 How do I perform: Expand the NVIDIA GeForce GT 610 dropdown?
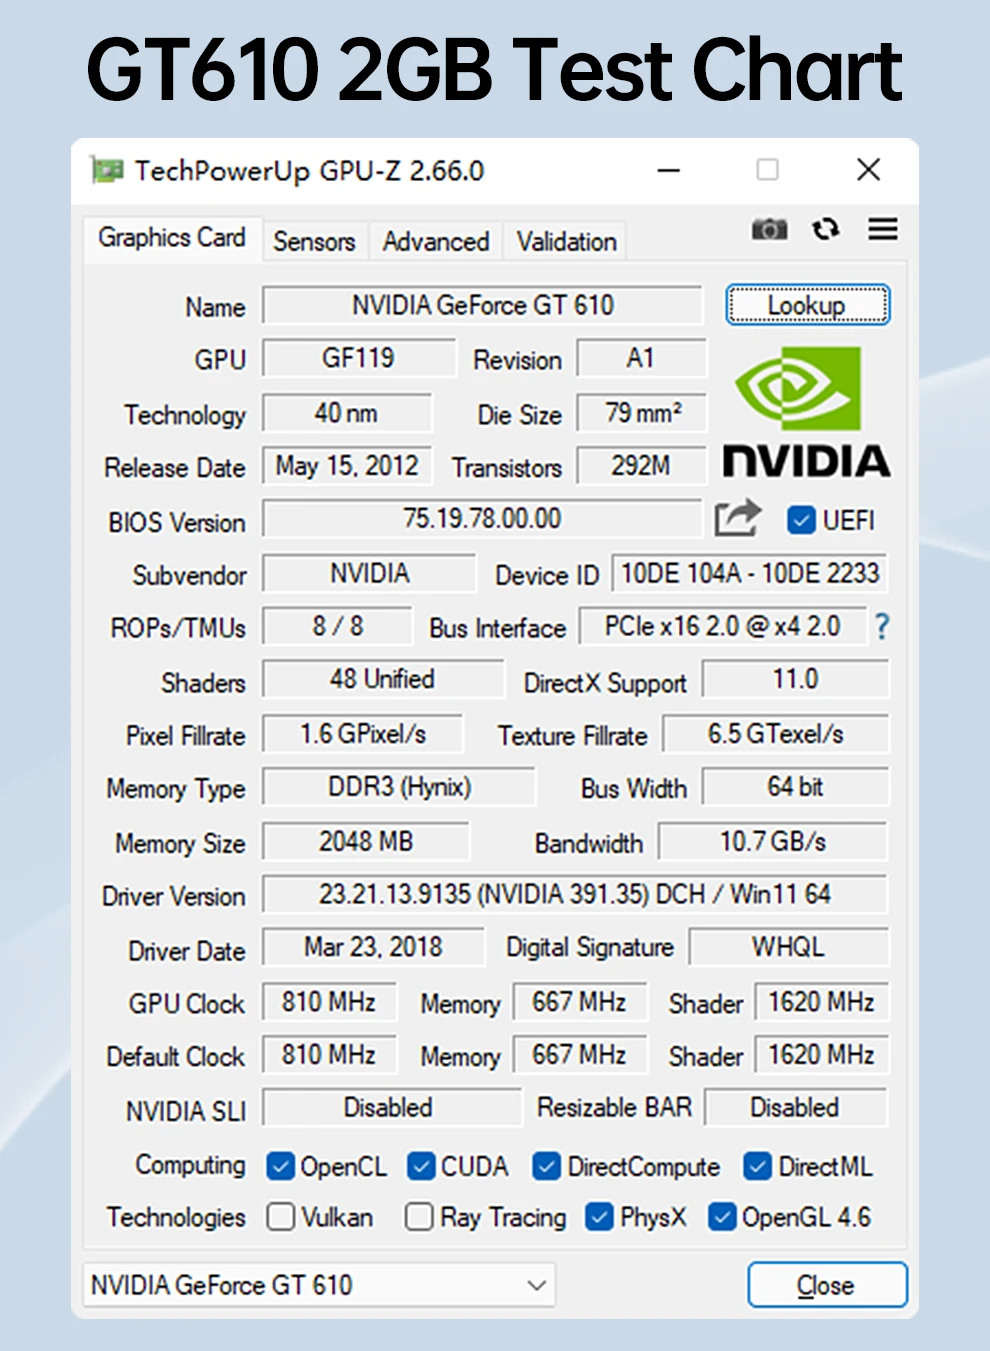point(319,1285)
